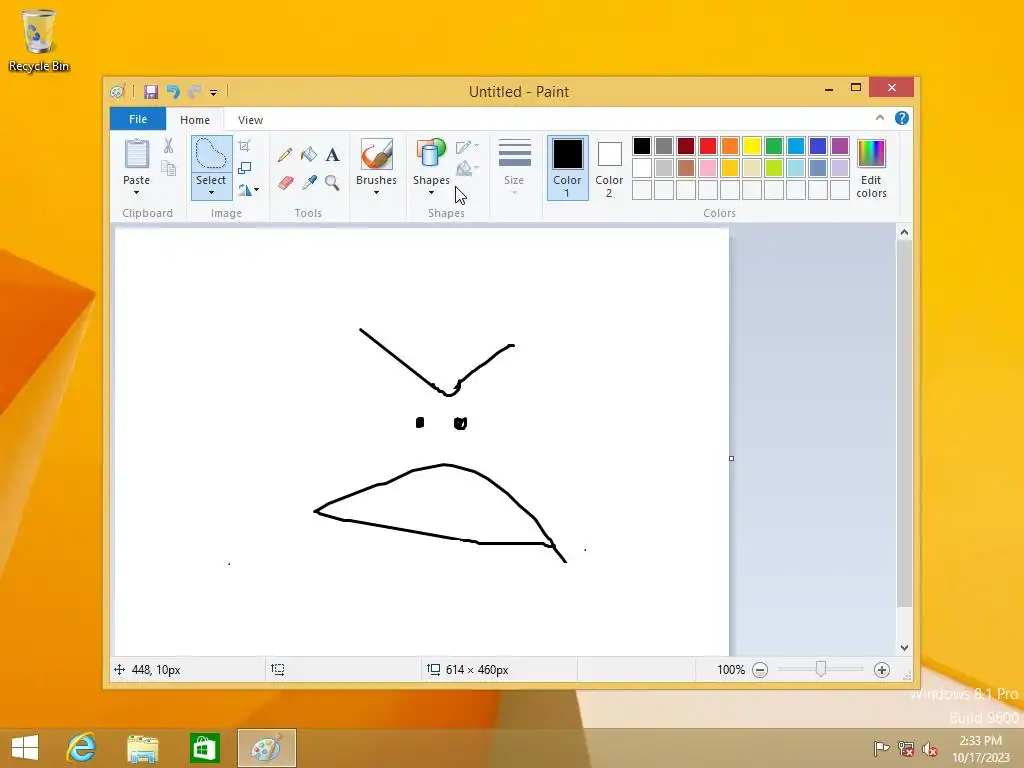Choose the gray color swatch

tap(664, 146)
